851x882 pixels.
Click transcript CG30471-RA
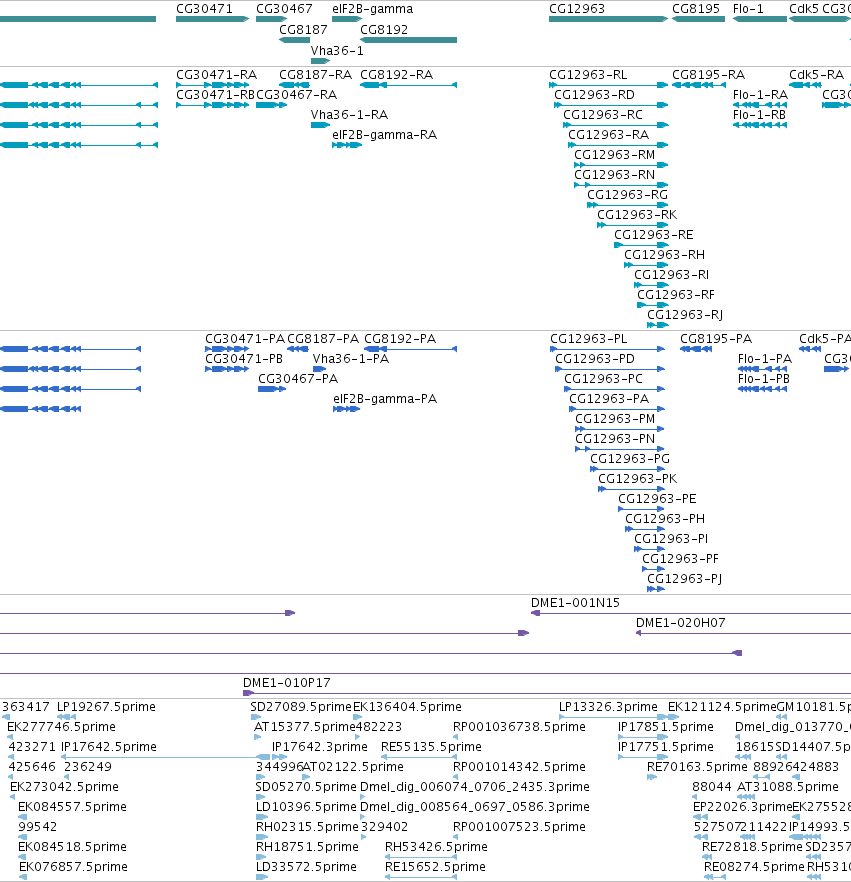(217, 75)
